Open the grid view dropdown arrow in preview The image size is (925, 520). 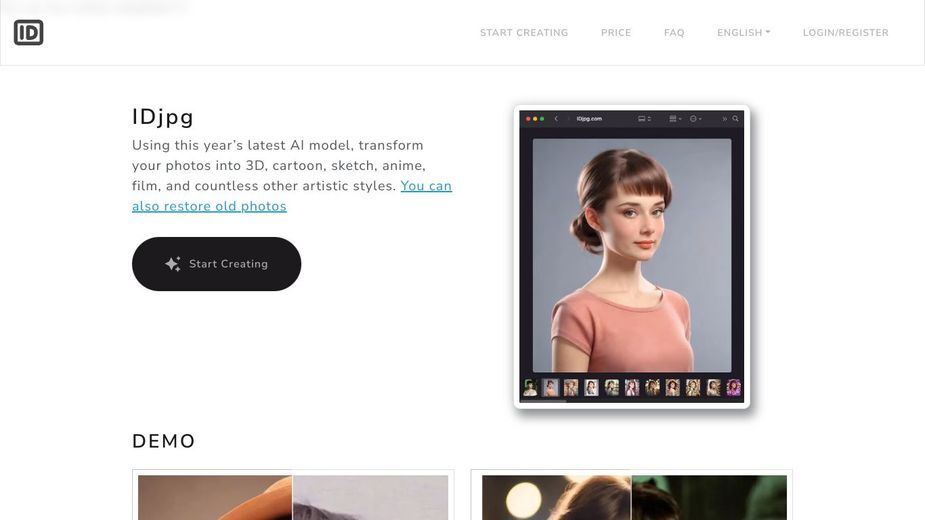pos(680,119)
